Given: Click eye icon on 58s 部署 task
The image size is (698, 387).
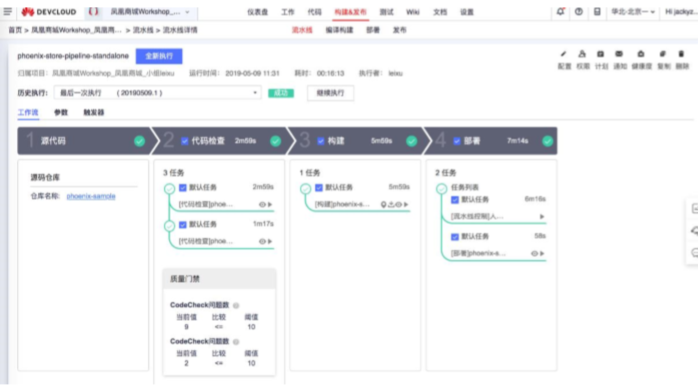Looking at the screenshot, I should click(x=534, y=253).
